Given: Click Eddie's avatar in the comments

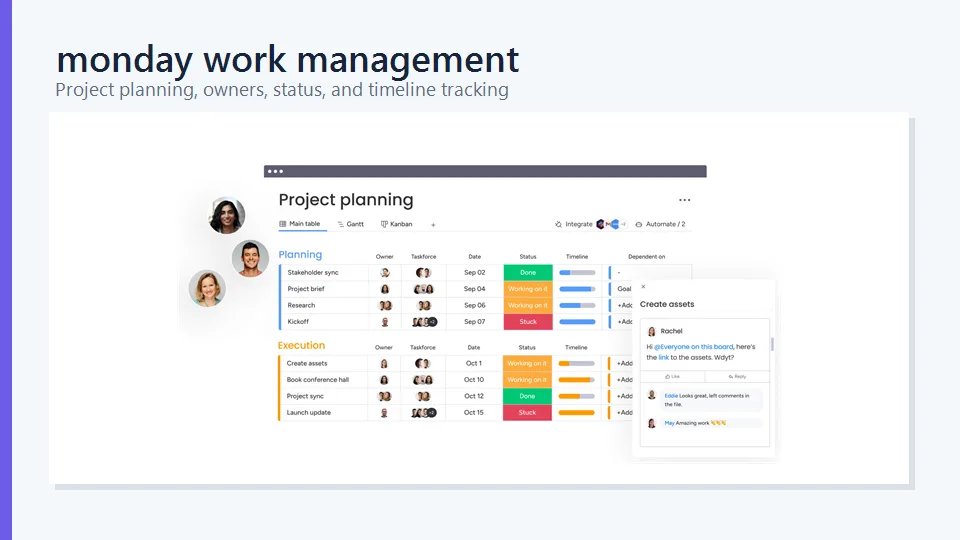Looking at the screenshot, I should pyautogui.click(x=651, y=396).
